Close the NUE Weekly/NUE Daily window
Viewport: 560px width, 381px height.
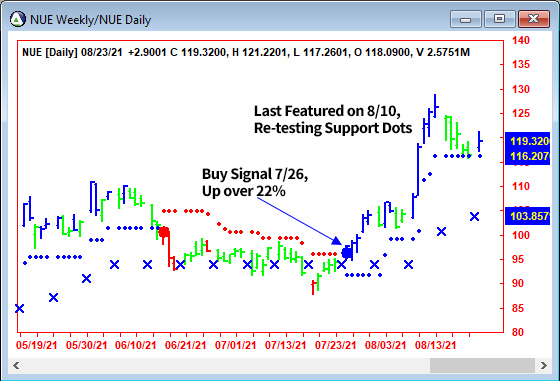pyautogui.click(x=534, y=19)
